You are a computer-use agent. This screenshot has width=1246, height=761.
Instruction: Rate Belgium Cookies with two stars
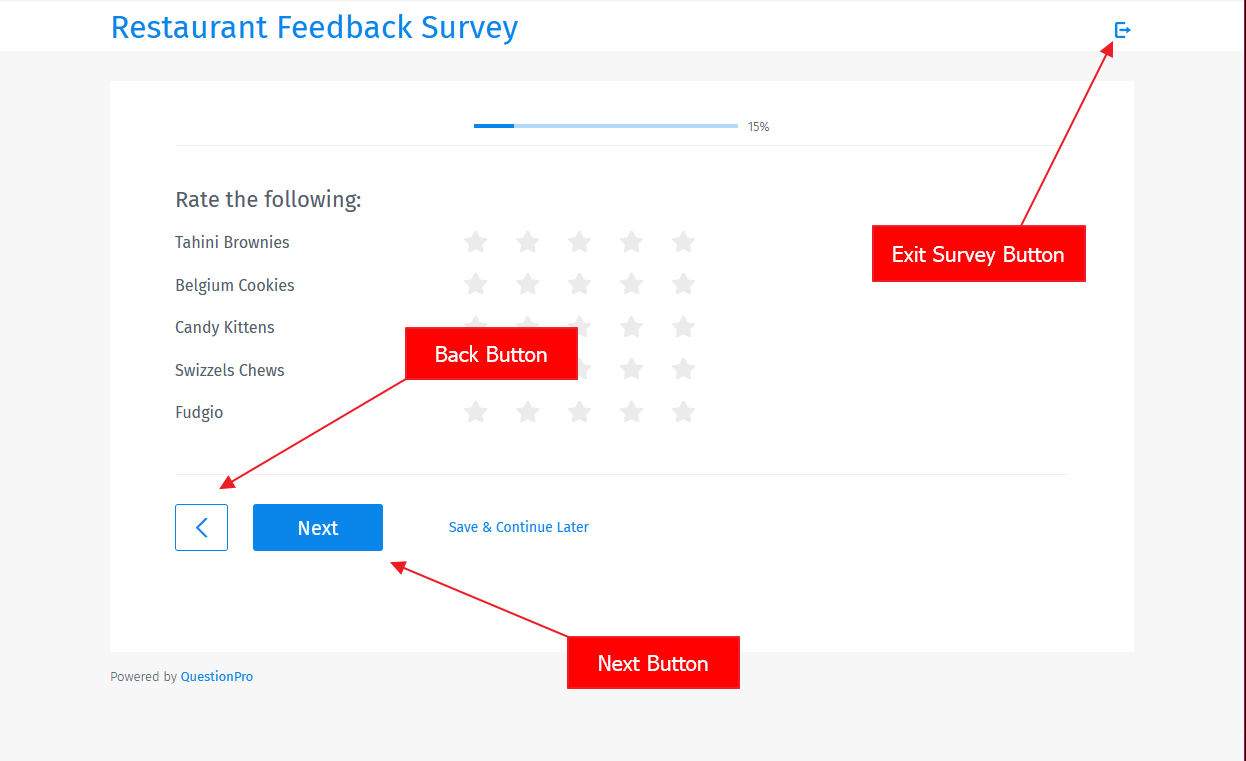[527, 284]
